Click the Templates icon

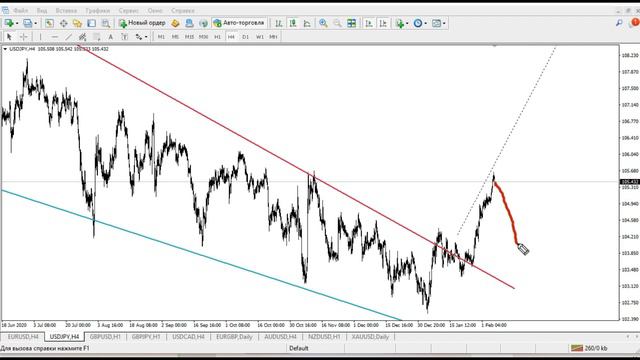tap(436, 23)
